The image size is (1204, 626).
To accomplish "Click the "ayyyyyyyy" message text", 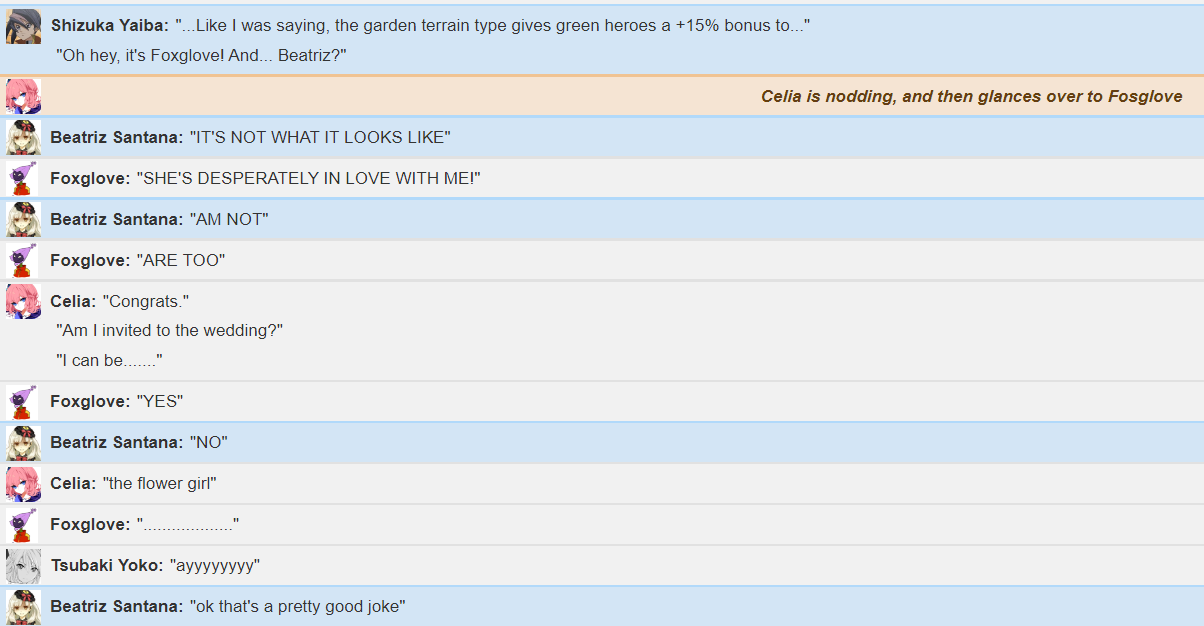I will pos(215,565).
